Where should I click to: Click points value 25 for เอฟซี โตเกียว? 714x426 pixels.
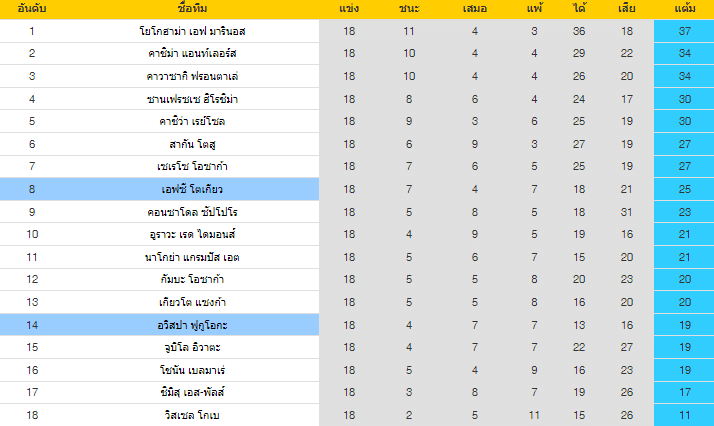684,189
